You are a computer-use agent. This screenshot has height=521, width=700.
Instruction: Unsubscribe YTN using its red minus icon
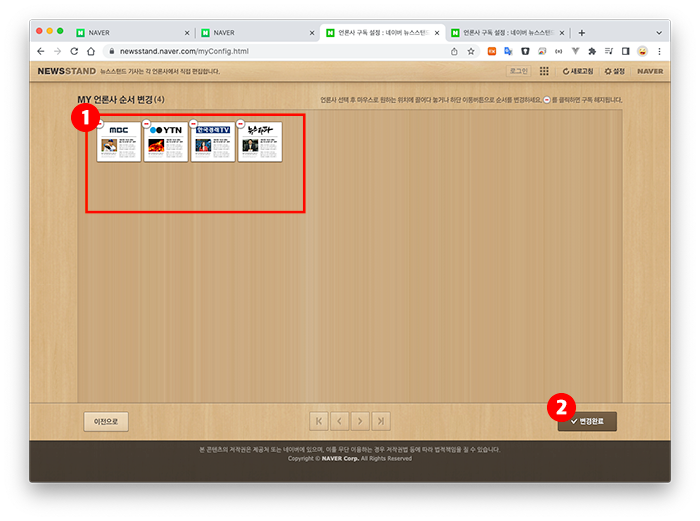pyautogui.click(x=146, y=123)
